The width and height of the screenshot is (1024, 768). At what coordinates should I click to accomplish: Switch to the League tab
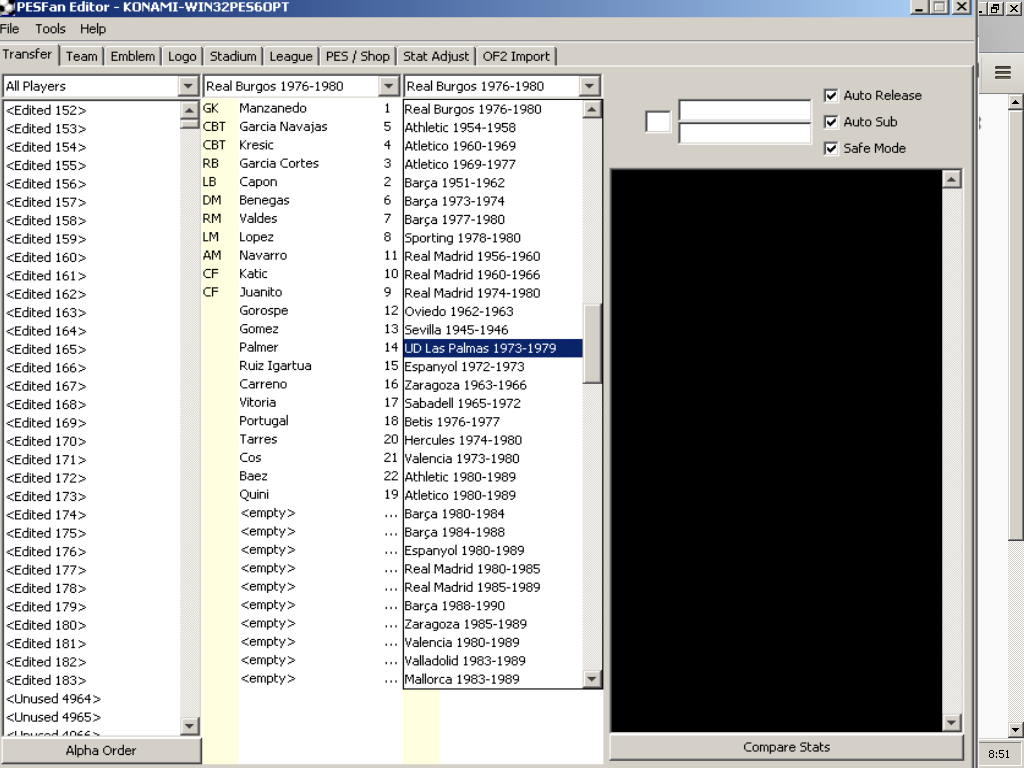coord(291,56)
